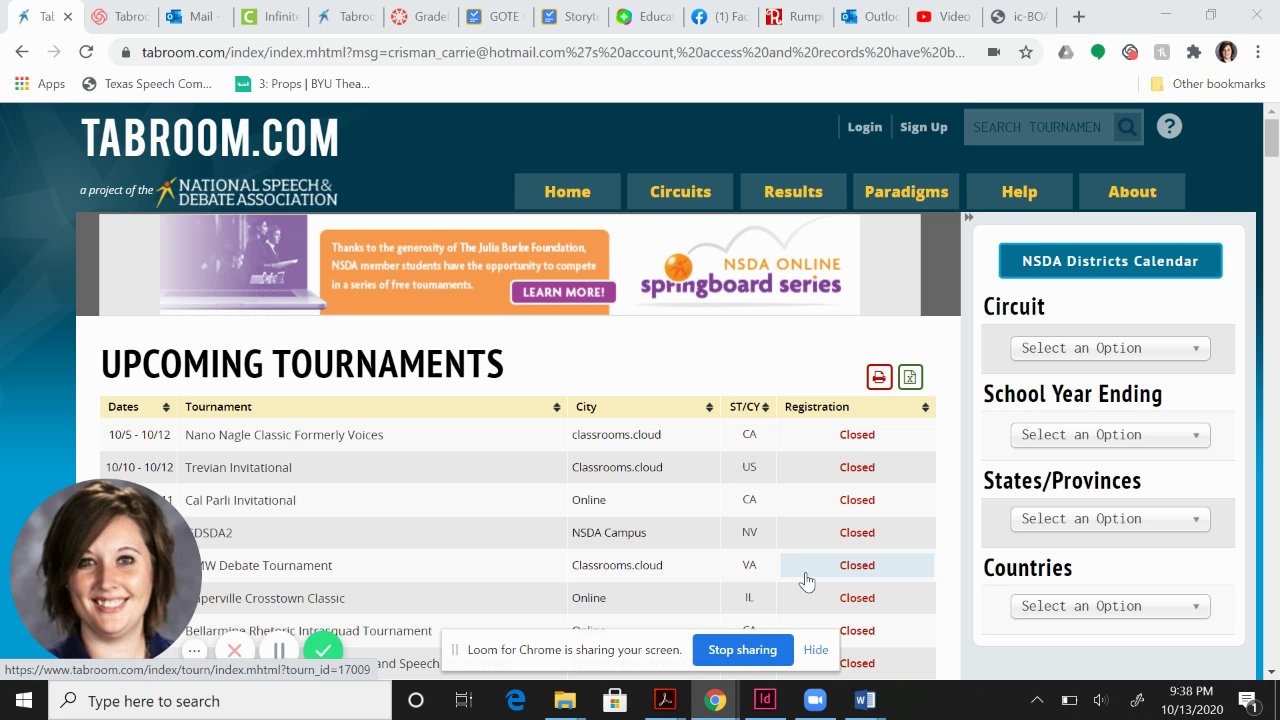Screen dimensions: 1280x720
Task: Open a new browser tab
Action: pyautogui.click(x=1078, y=16)
